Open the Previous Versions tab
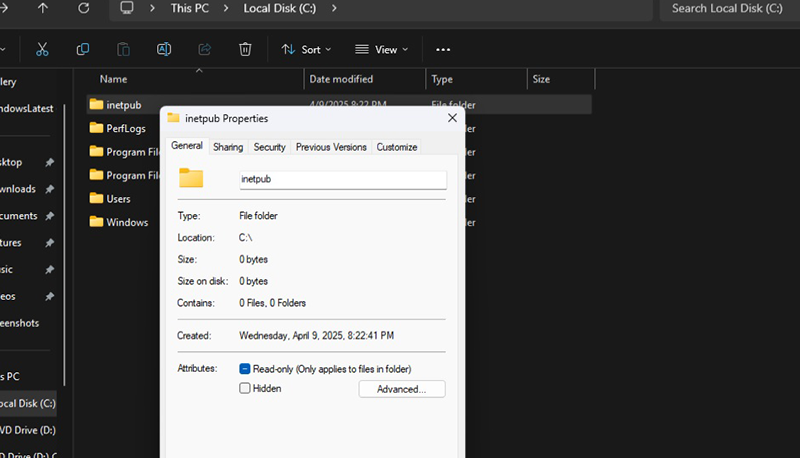The width and height of the screenshot is (800, 458). [331, 147]
